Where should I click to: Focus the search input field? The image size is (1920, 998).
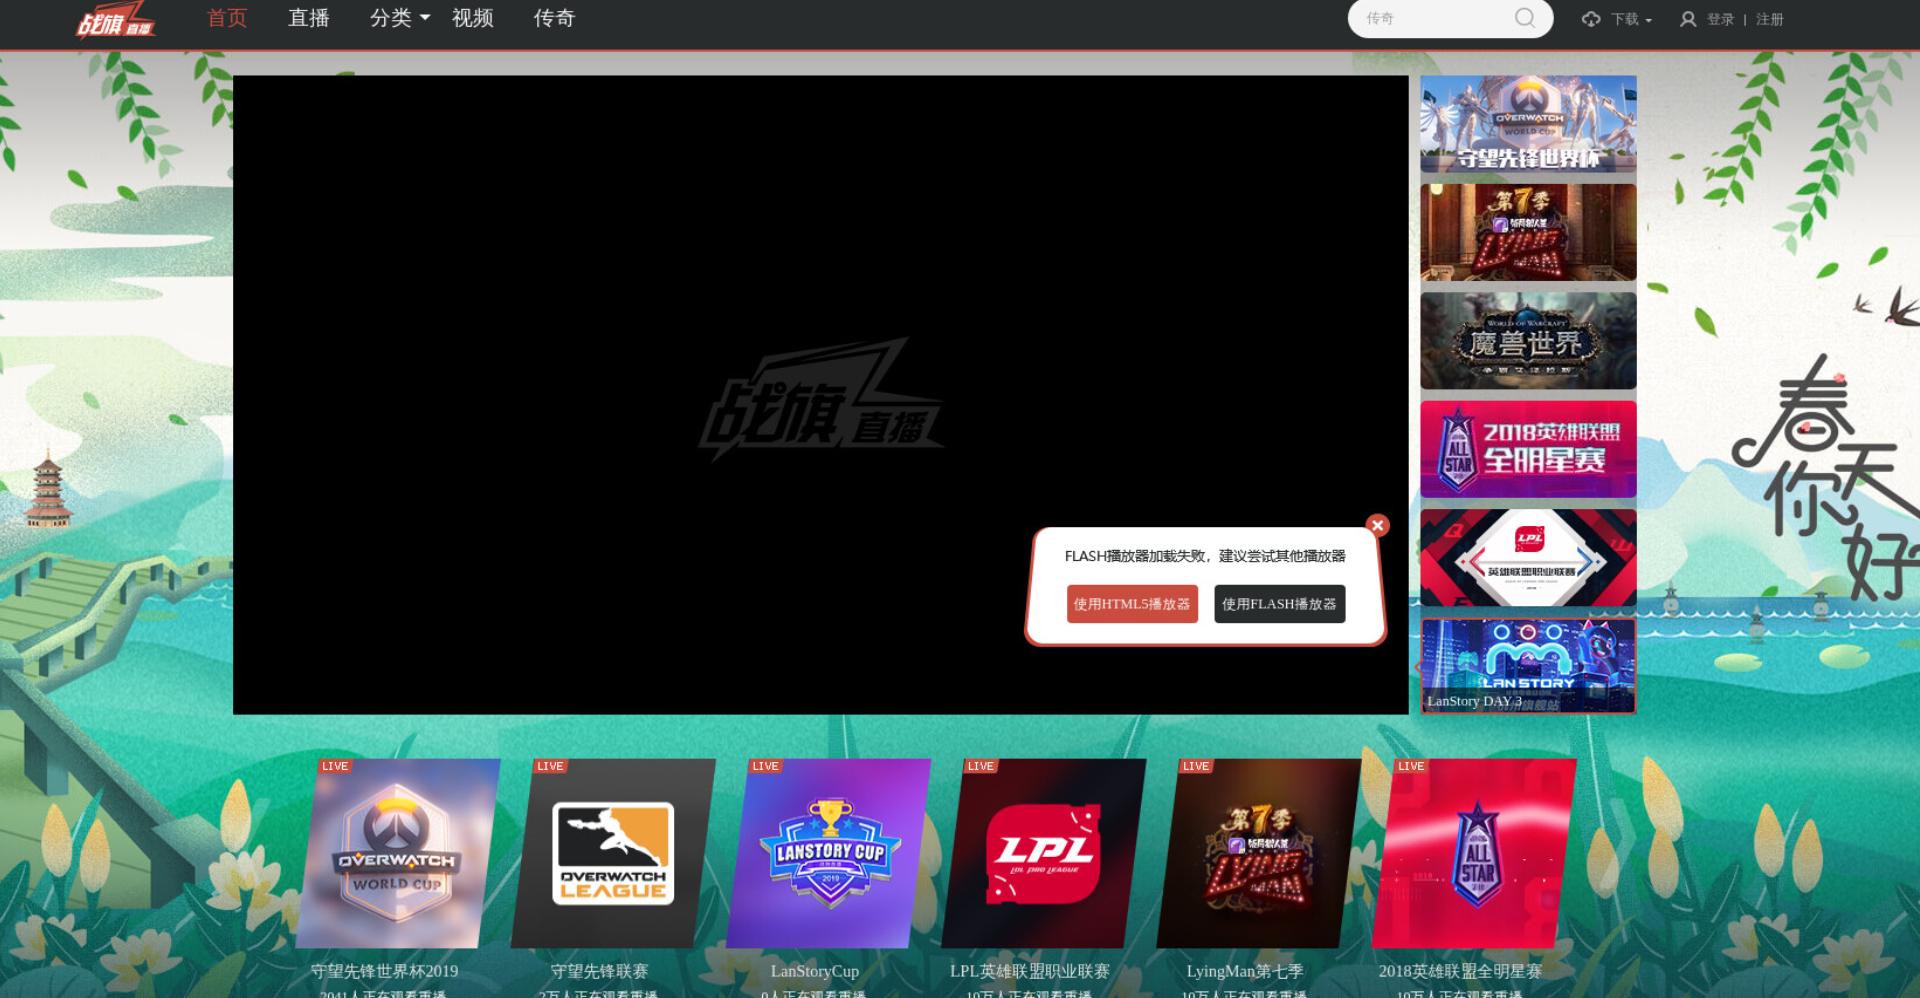1435,18
